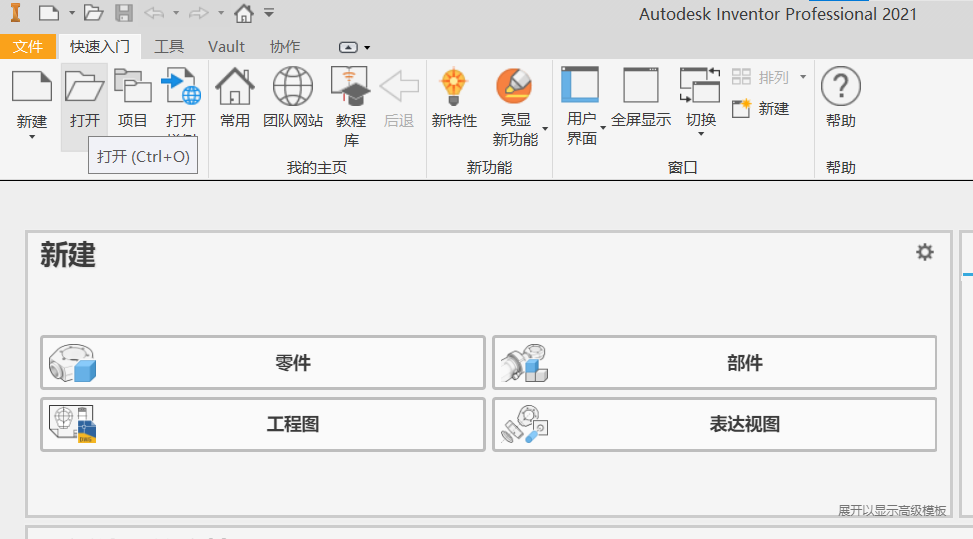The height and width of the screenshot is (539, 973).
Task: Click the 新建 new window button in 窗口 panel
Action: click(761, 109)
